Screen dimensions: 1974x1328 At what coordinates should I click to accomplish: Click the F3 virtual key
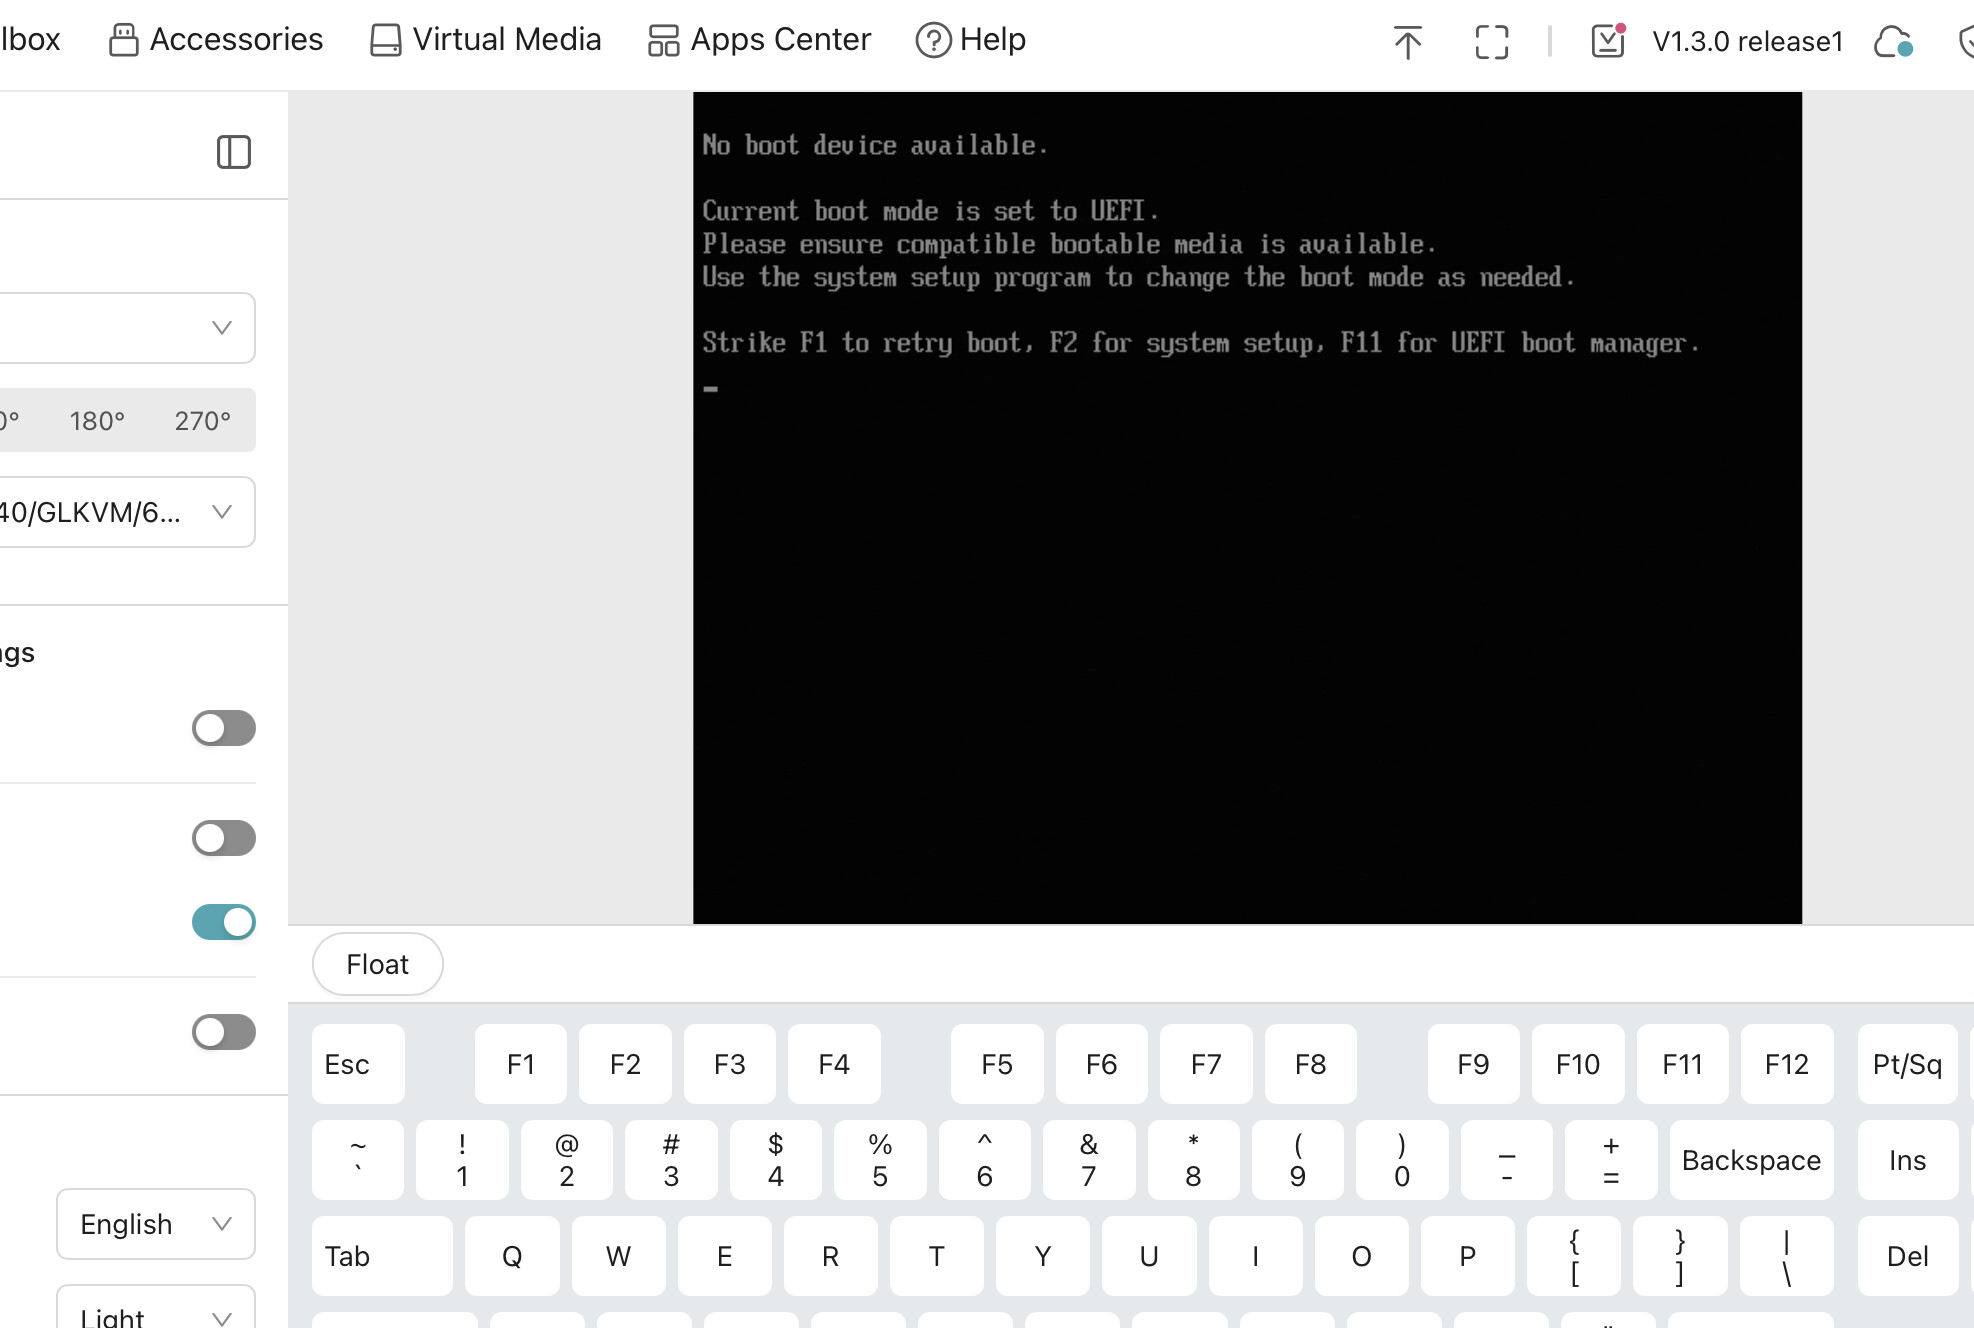[730, 1064]
